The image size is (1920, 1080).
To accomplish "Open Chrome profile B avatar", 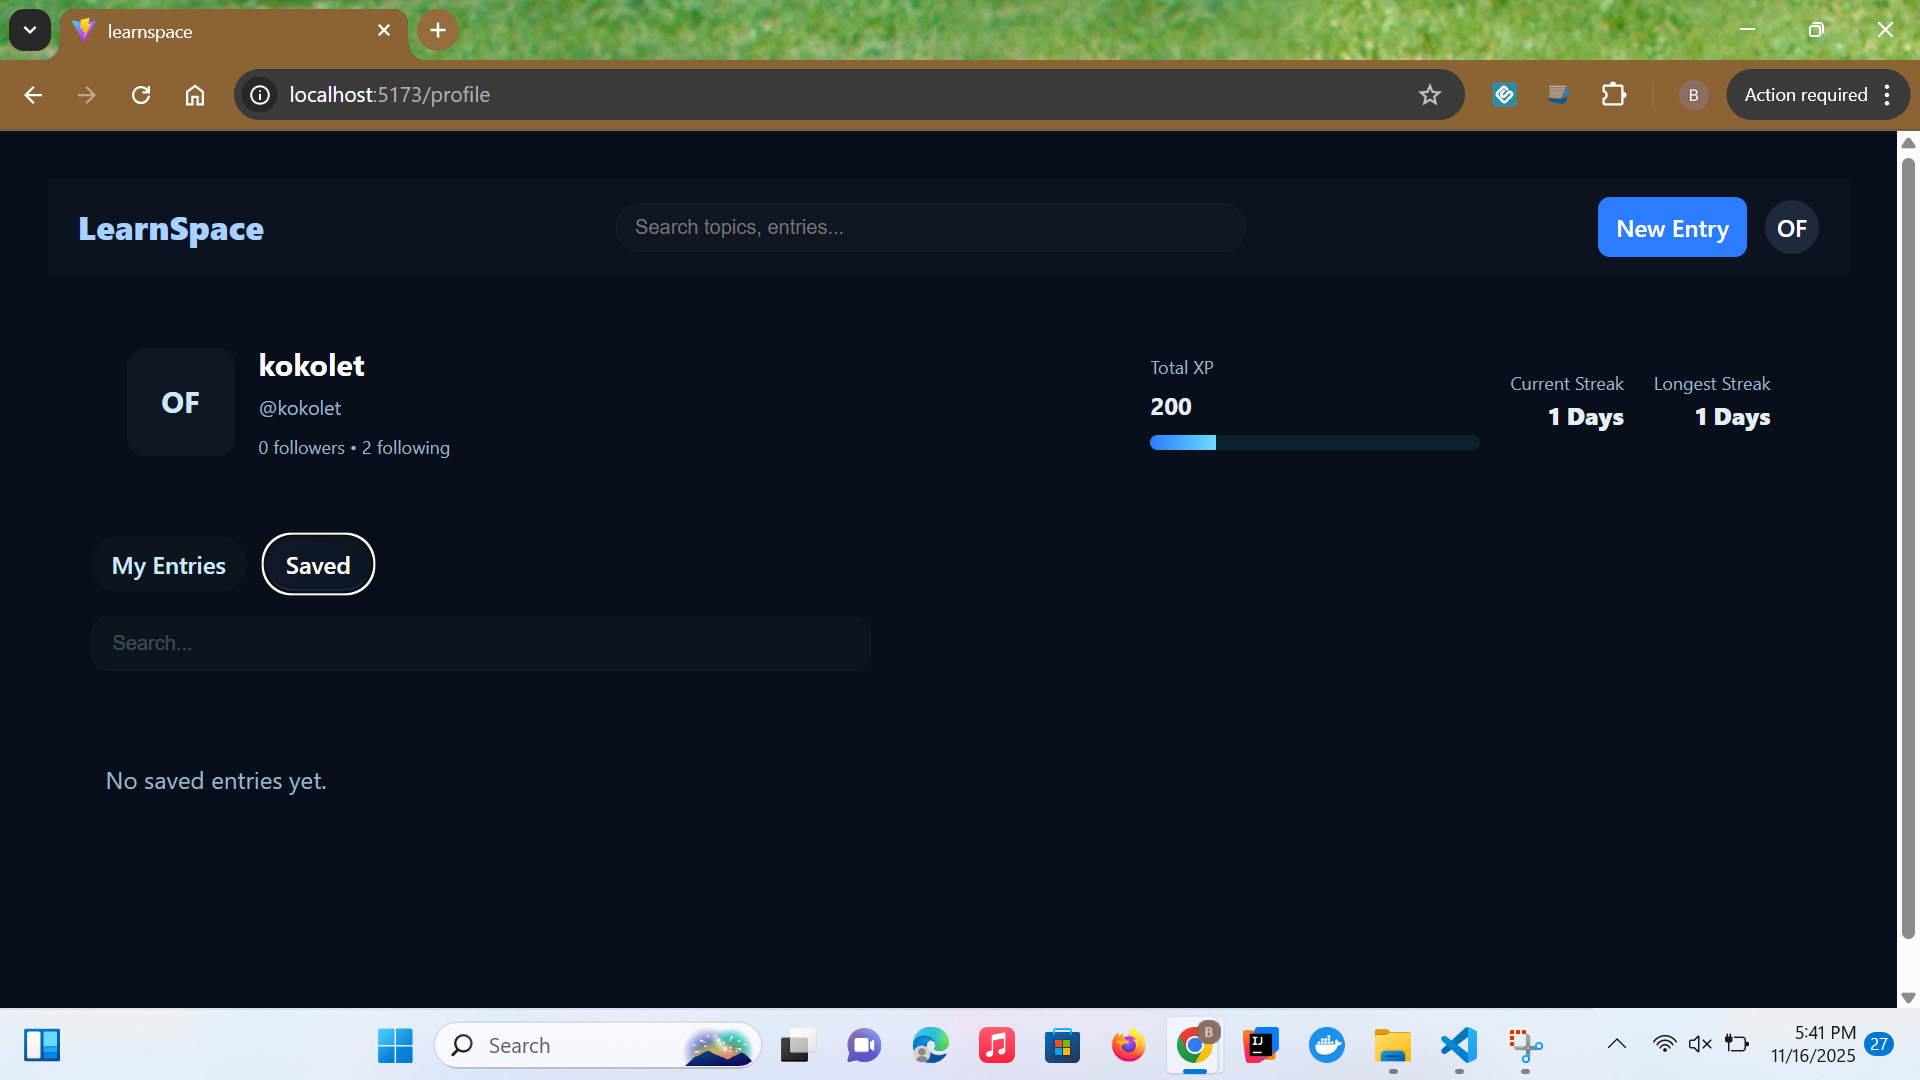I will pos(1693,95).
